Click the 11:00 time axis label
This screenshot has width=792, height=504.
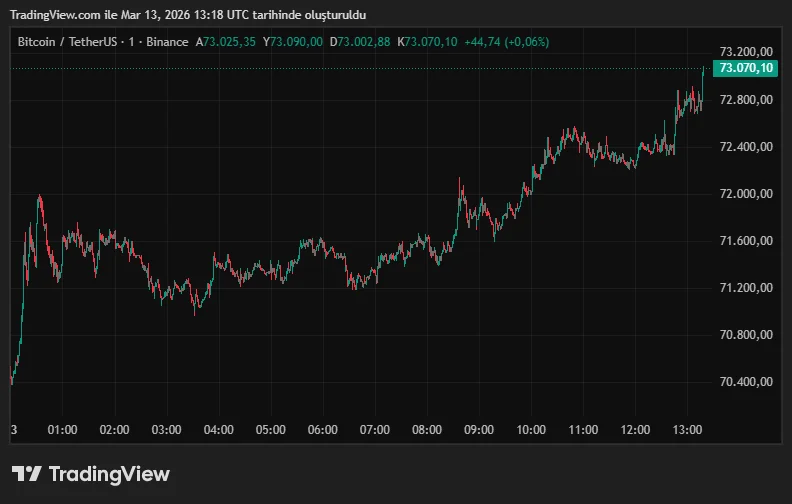[x=583, y=430]
